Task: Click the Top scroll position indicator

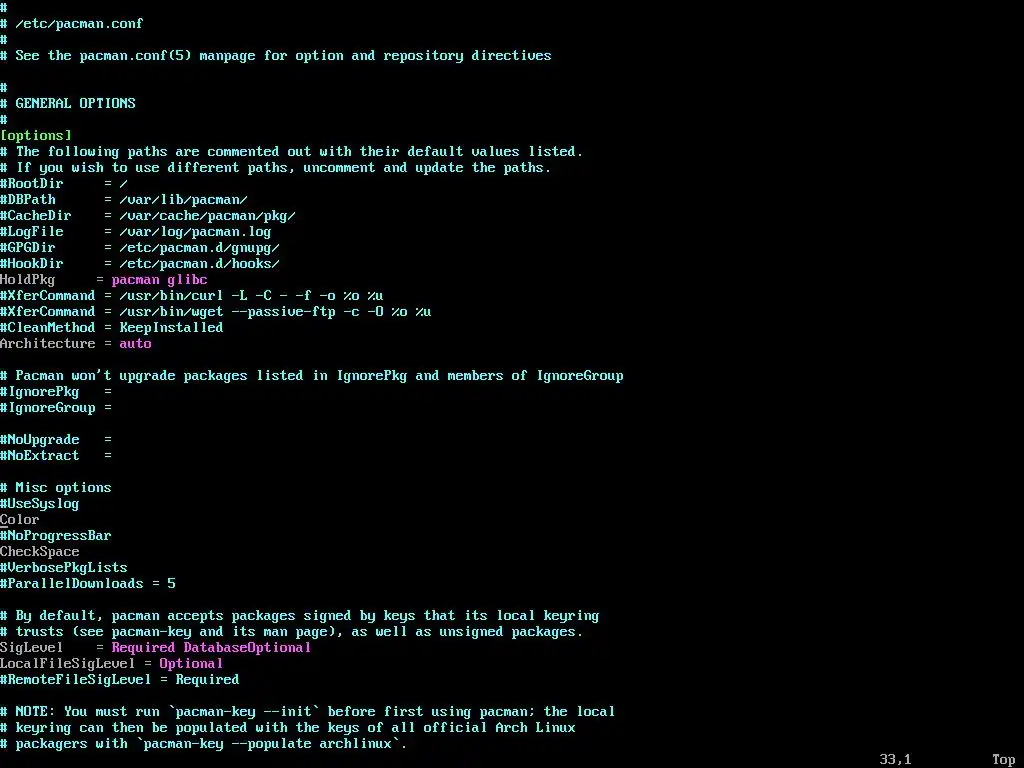Action: point(1003,760)
